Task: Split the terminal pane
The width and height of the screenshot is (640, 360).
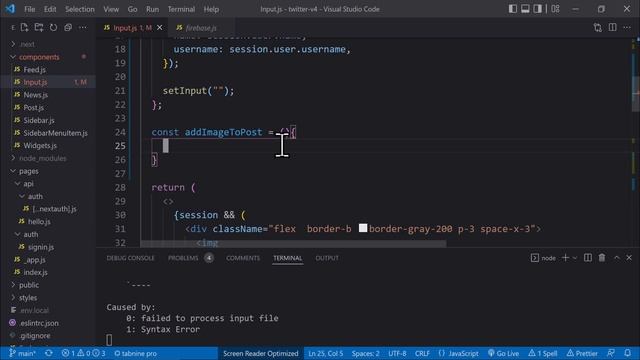Action: (x=587, y=258)
